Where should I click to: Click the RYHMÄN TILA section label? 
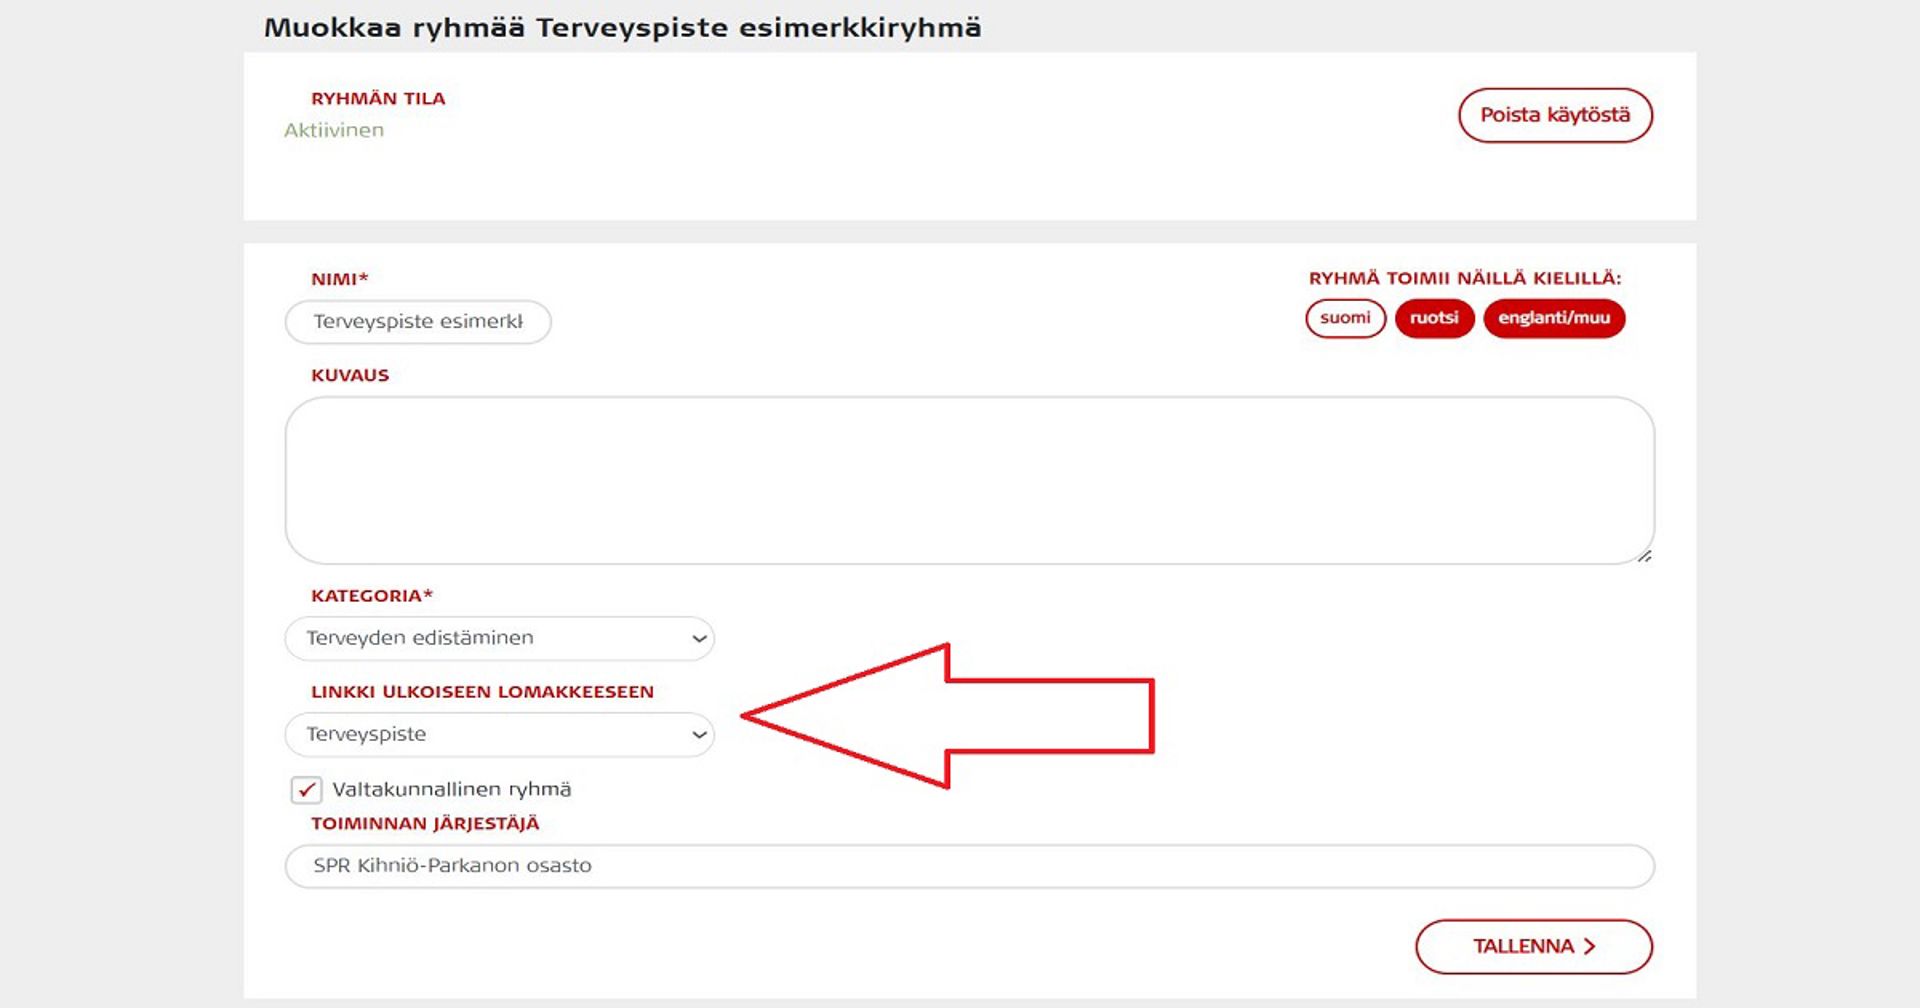coord(378,99)
